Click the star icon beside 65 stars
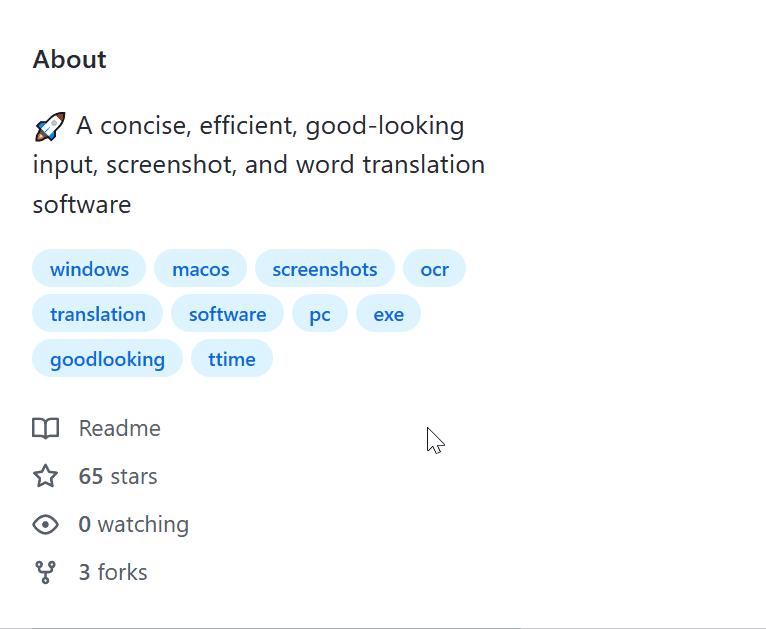This screenshot has width=766, height=629. pyautogui.click(x=45, y=476)
